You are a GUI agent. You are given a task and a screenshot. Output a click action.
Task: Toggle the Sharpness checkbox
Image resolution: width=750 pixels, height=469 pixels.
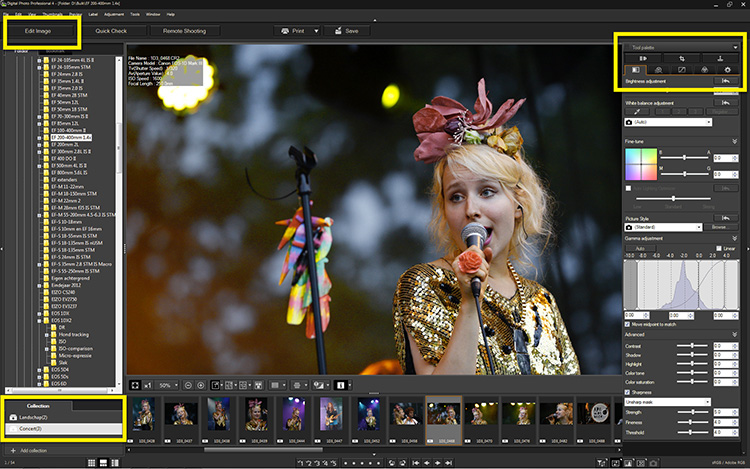(627, 392)
